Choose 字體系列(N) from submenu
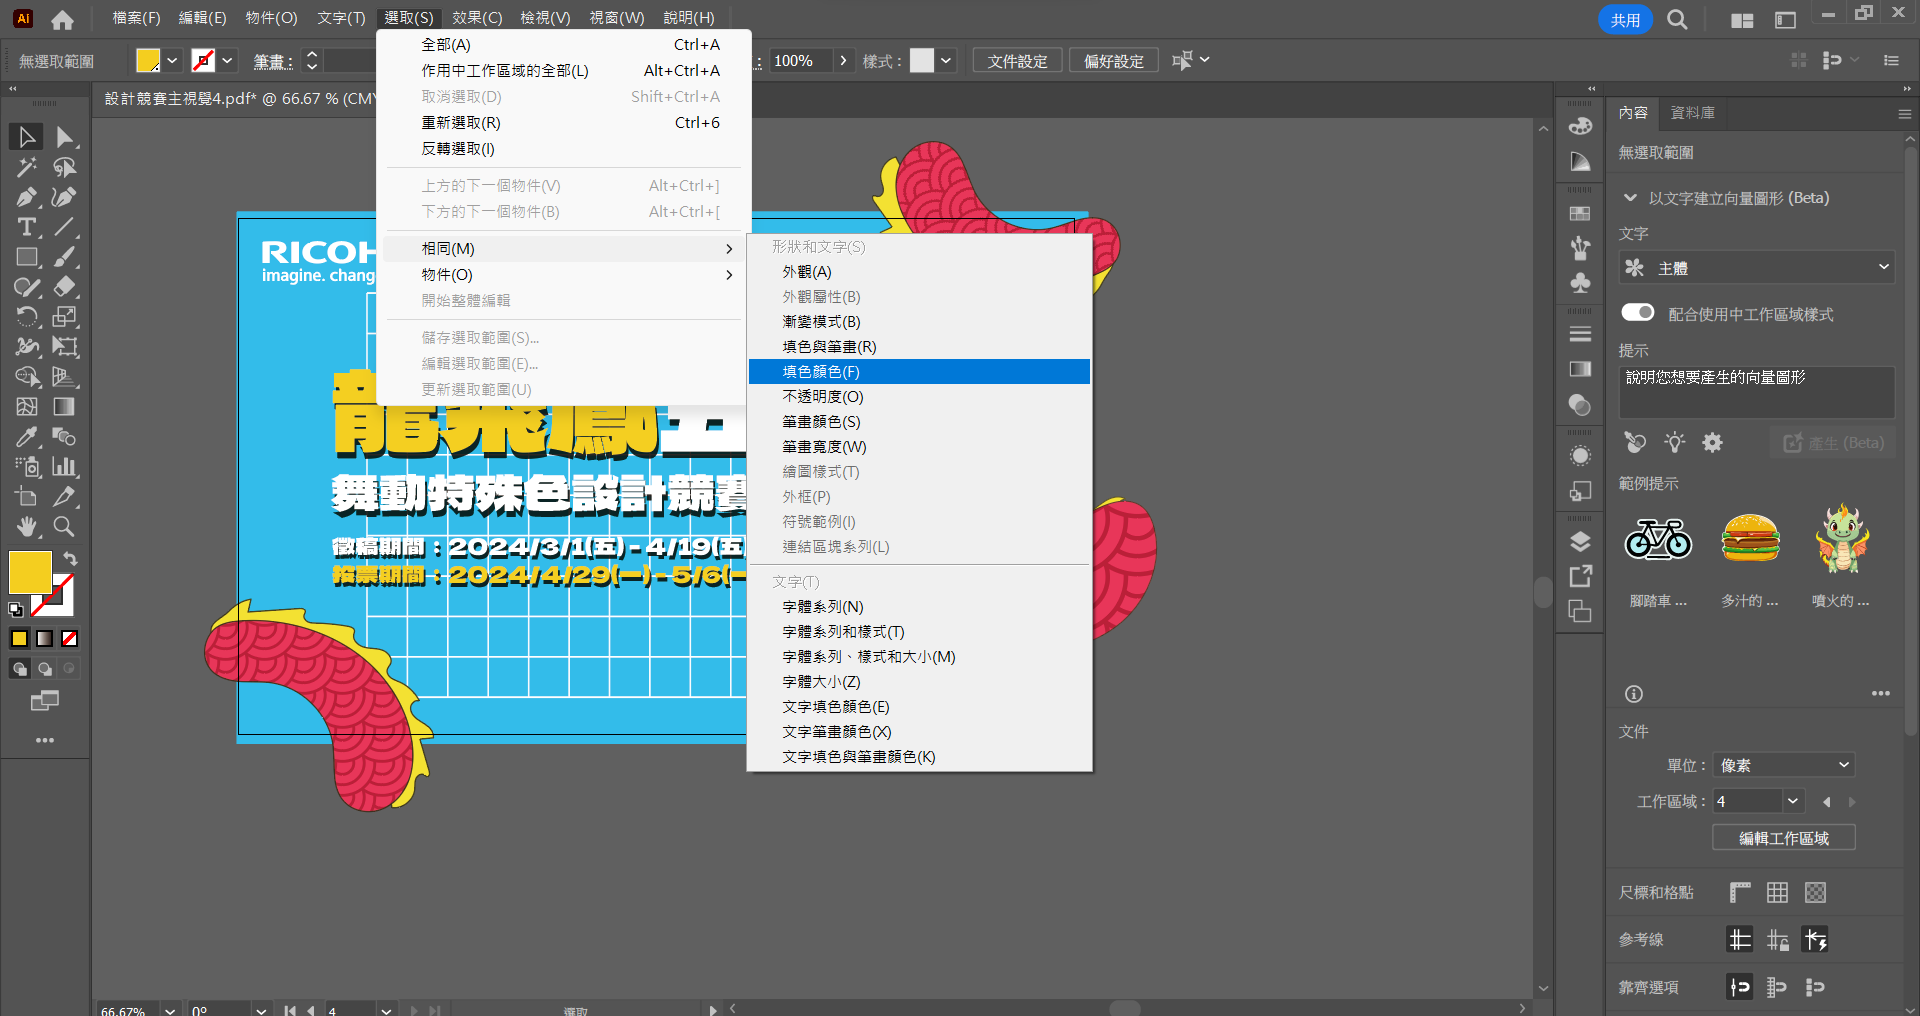The height and width of the screenshot is (1016, 1920). 919,606
